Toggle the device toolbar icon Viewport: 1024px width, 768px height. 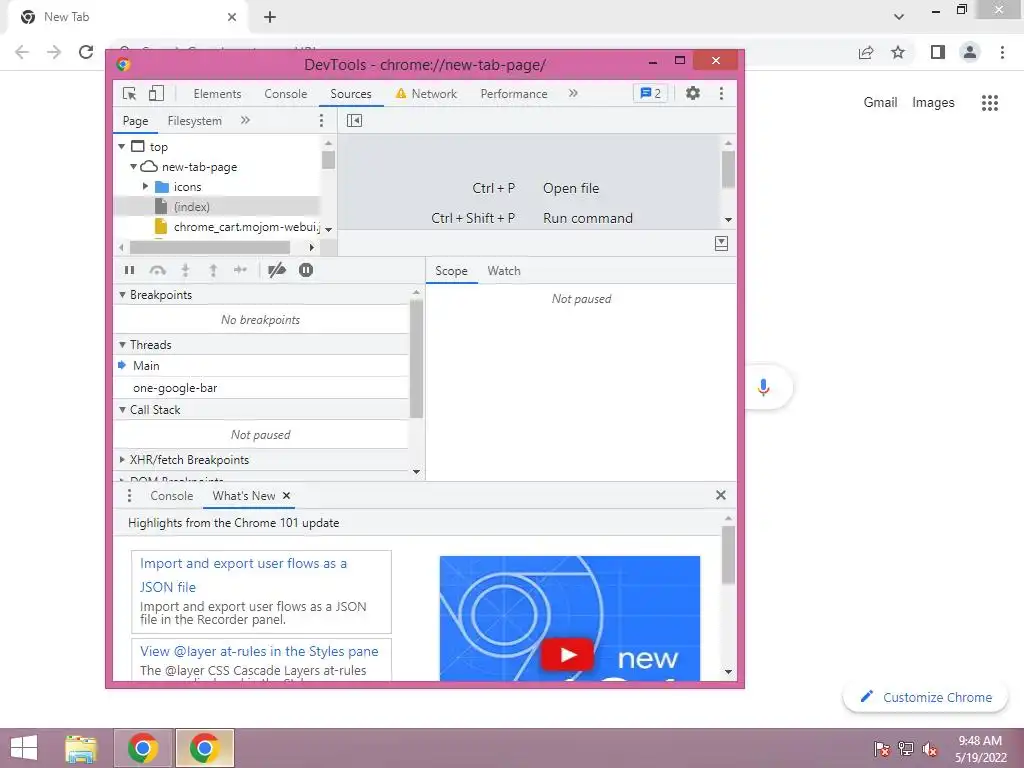pos(156,93)
